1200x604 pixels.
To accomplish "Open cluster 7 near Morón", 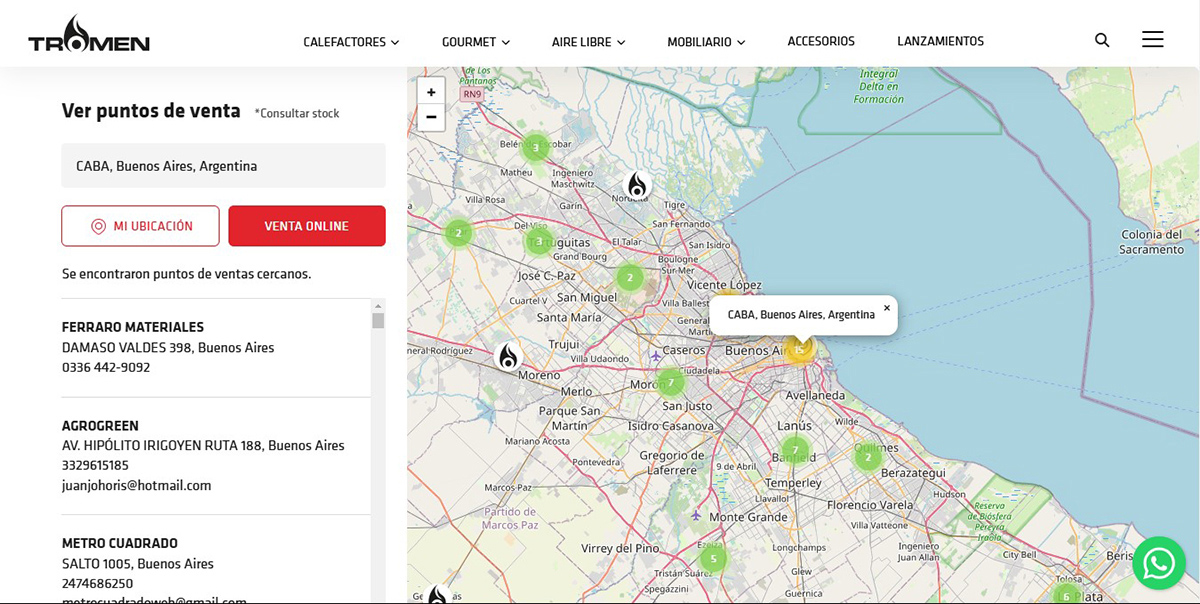I will (x=670, y=382).
